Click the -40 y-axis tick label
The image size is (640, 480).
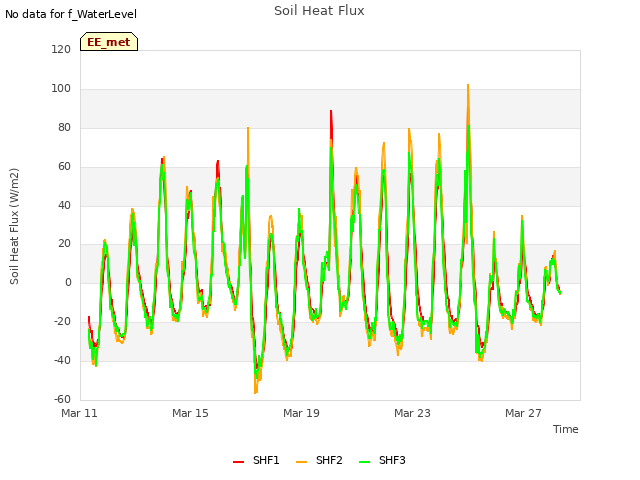tap(62, 360)
